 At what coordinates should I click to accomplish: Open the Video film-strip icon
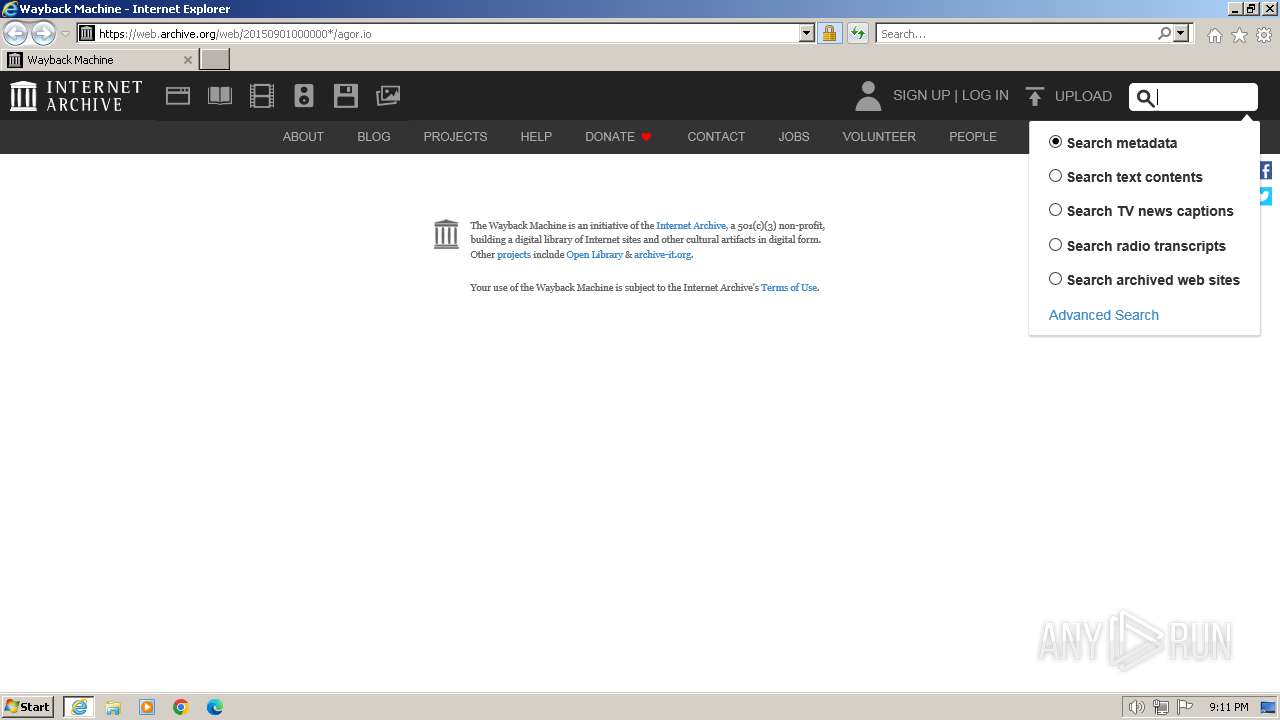[x=262, y=96]
